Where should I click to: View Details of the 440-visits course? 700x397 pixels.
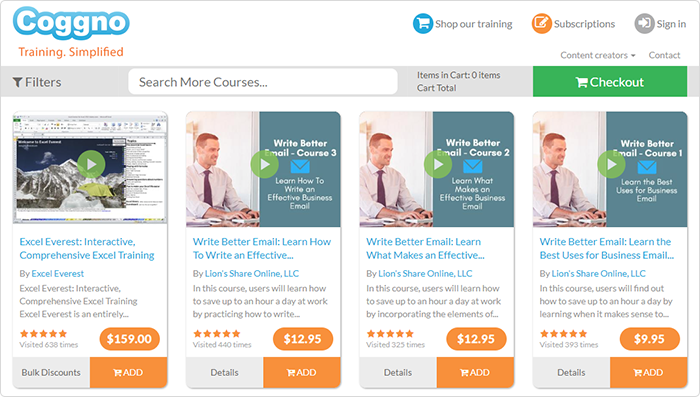[x=225, y=372]
